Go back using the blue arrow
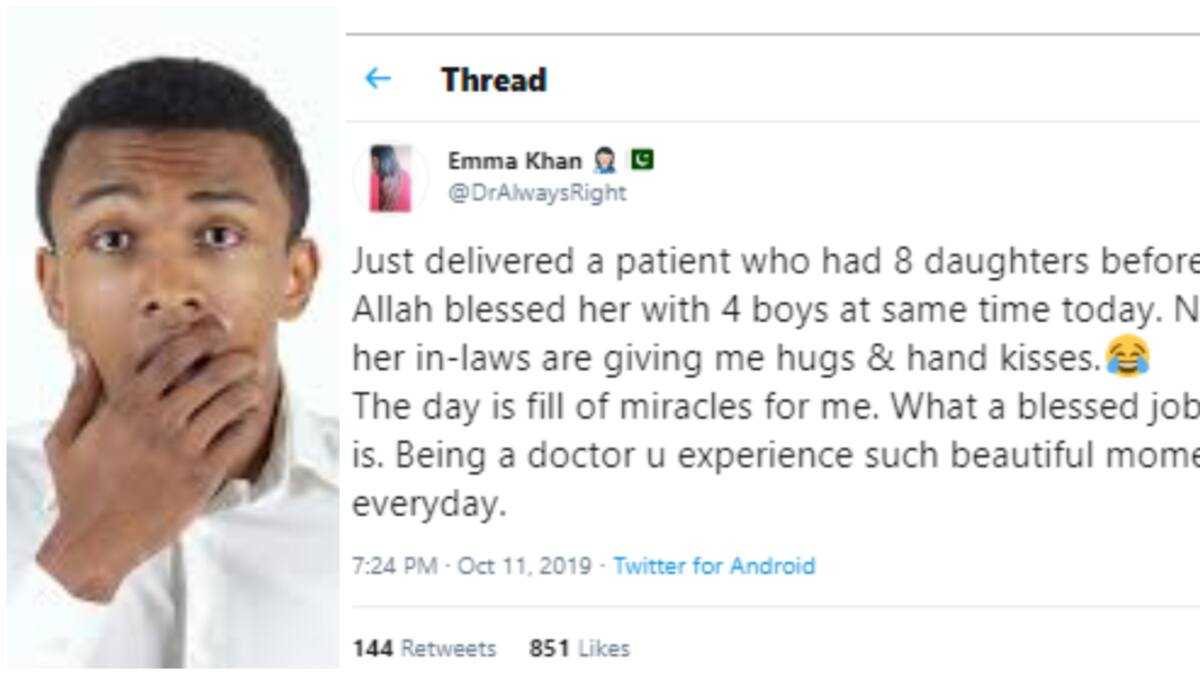The width and height of the screenshot is (1200, 675). pos(377,79)
